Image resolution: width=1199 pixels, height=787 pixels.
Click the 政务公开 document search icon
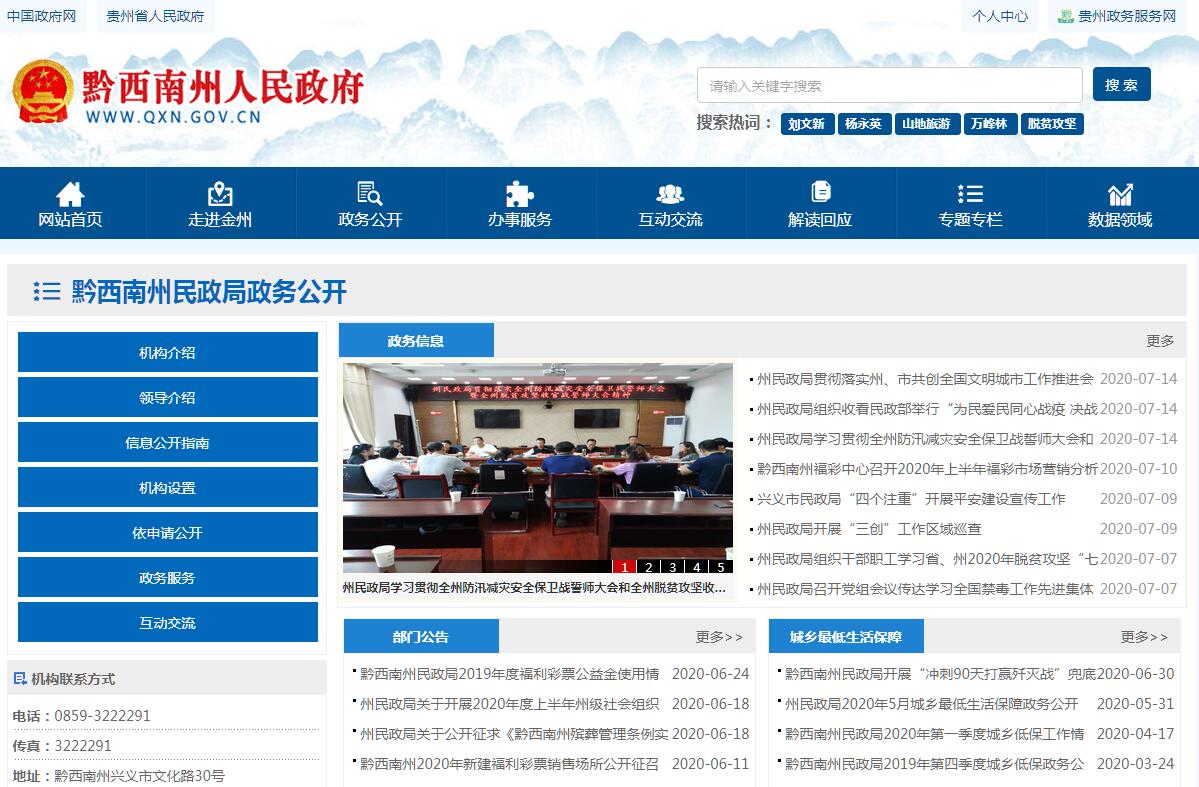tap(370, 194)
